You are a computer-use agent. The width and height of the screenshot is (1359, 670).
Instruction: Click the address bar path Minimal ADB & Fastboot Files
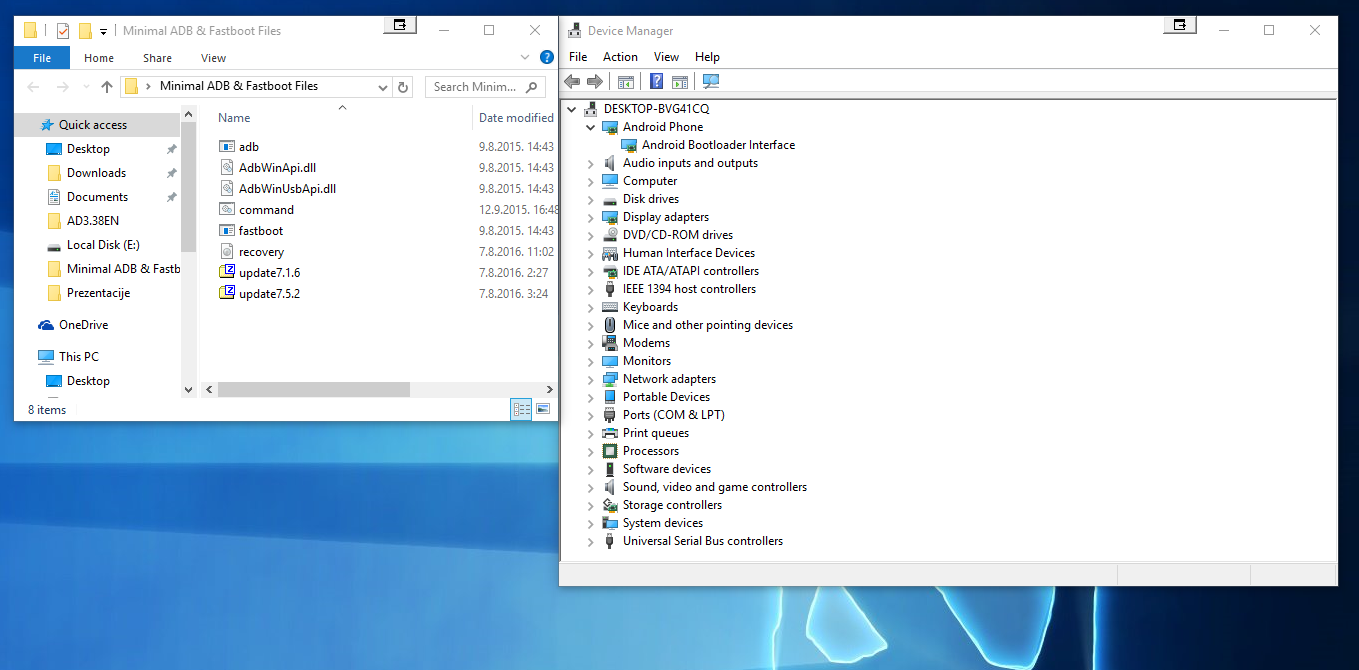[x=239, y=86]
